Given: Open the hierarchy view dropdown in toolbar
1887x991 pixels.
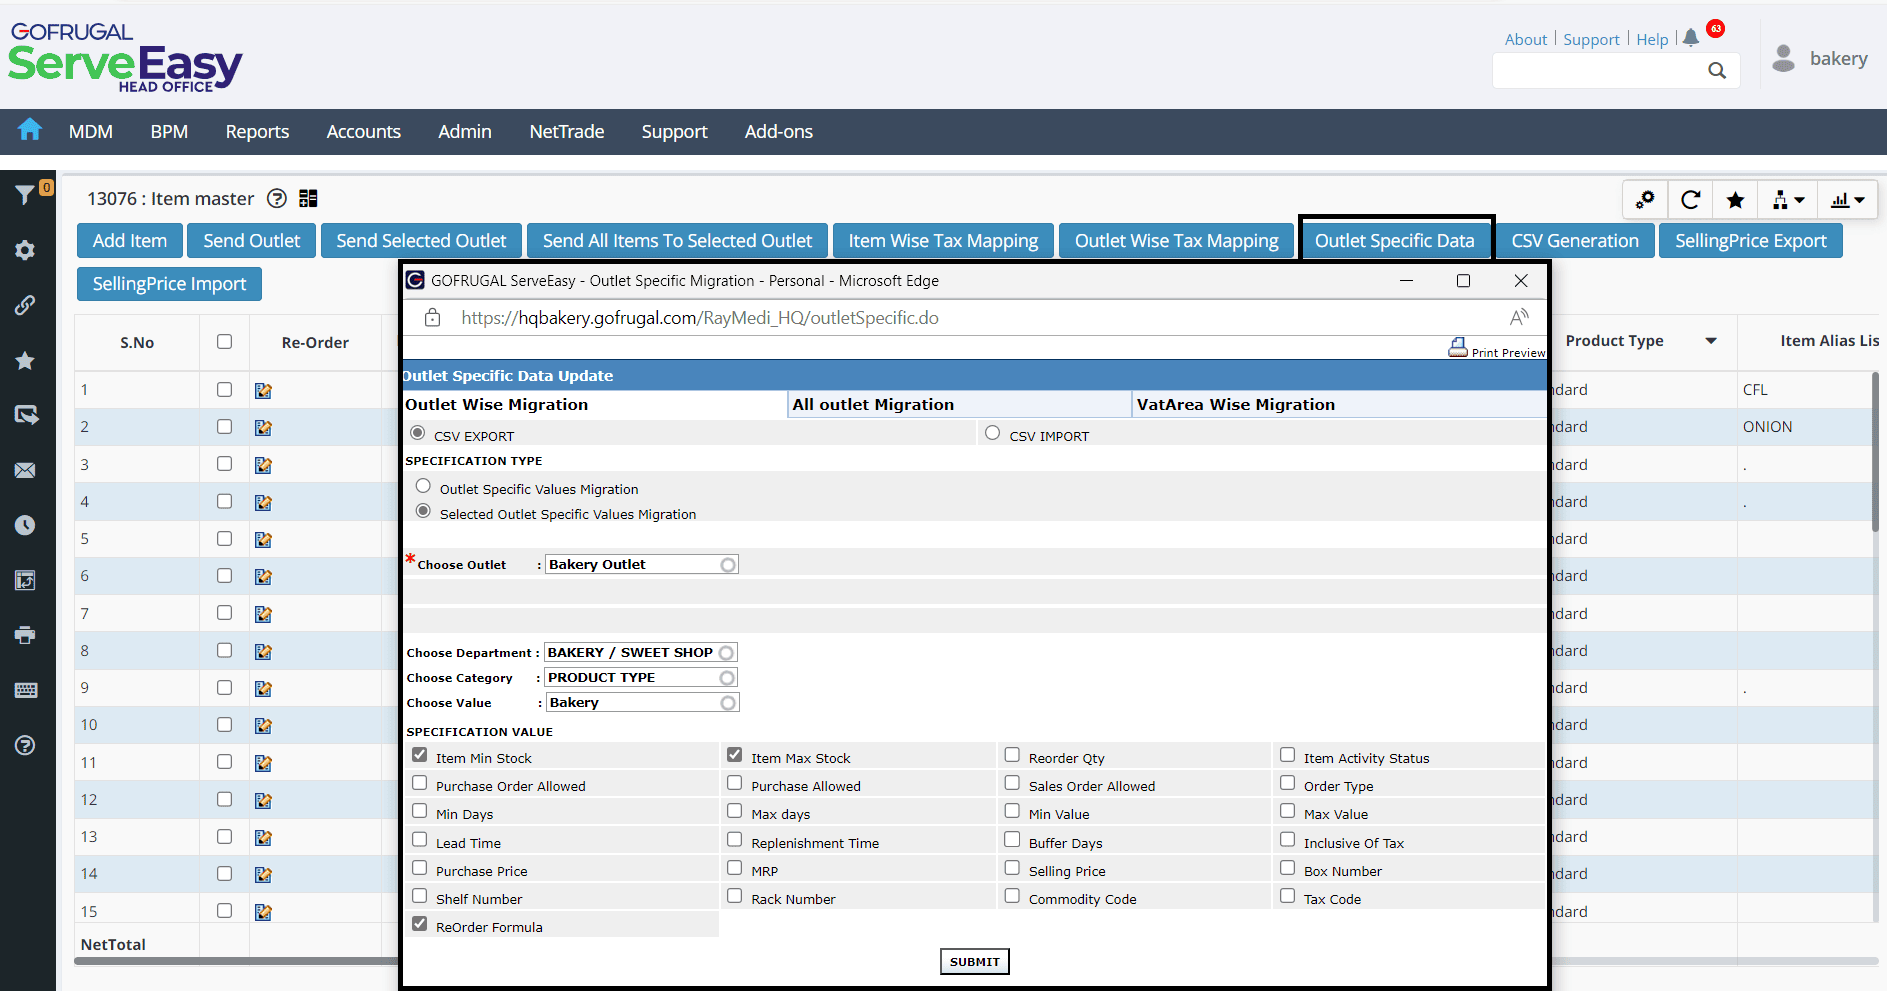Looking at the screenshot, I should coord(1788,200).
